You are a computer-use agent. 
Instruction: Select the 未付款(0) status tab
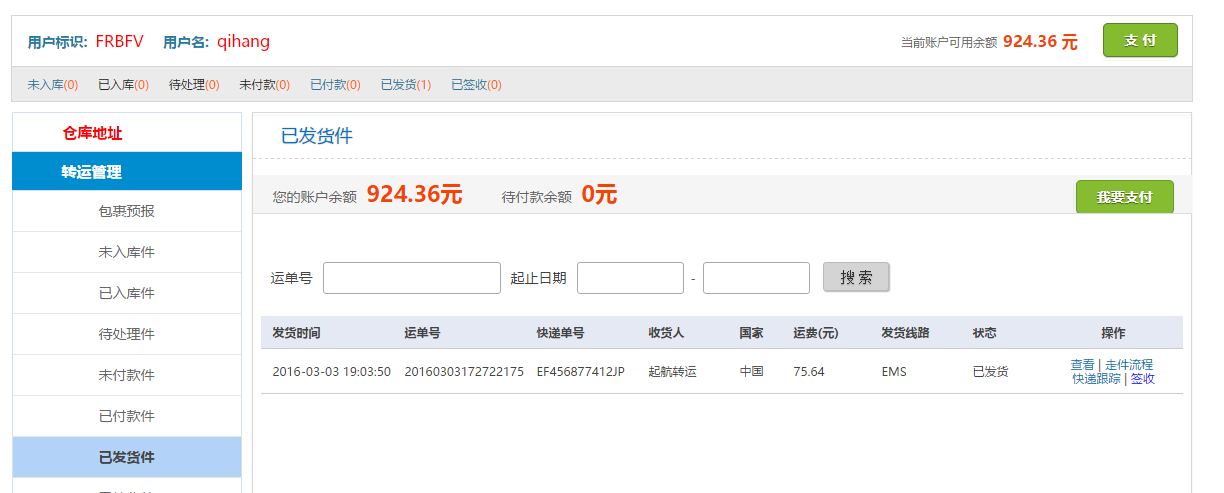click(264, 85)
